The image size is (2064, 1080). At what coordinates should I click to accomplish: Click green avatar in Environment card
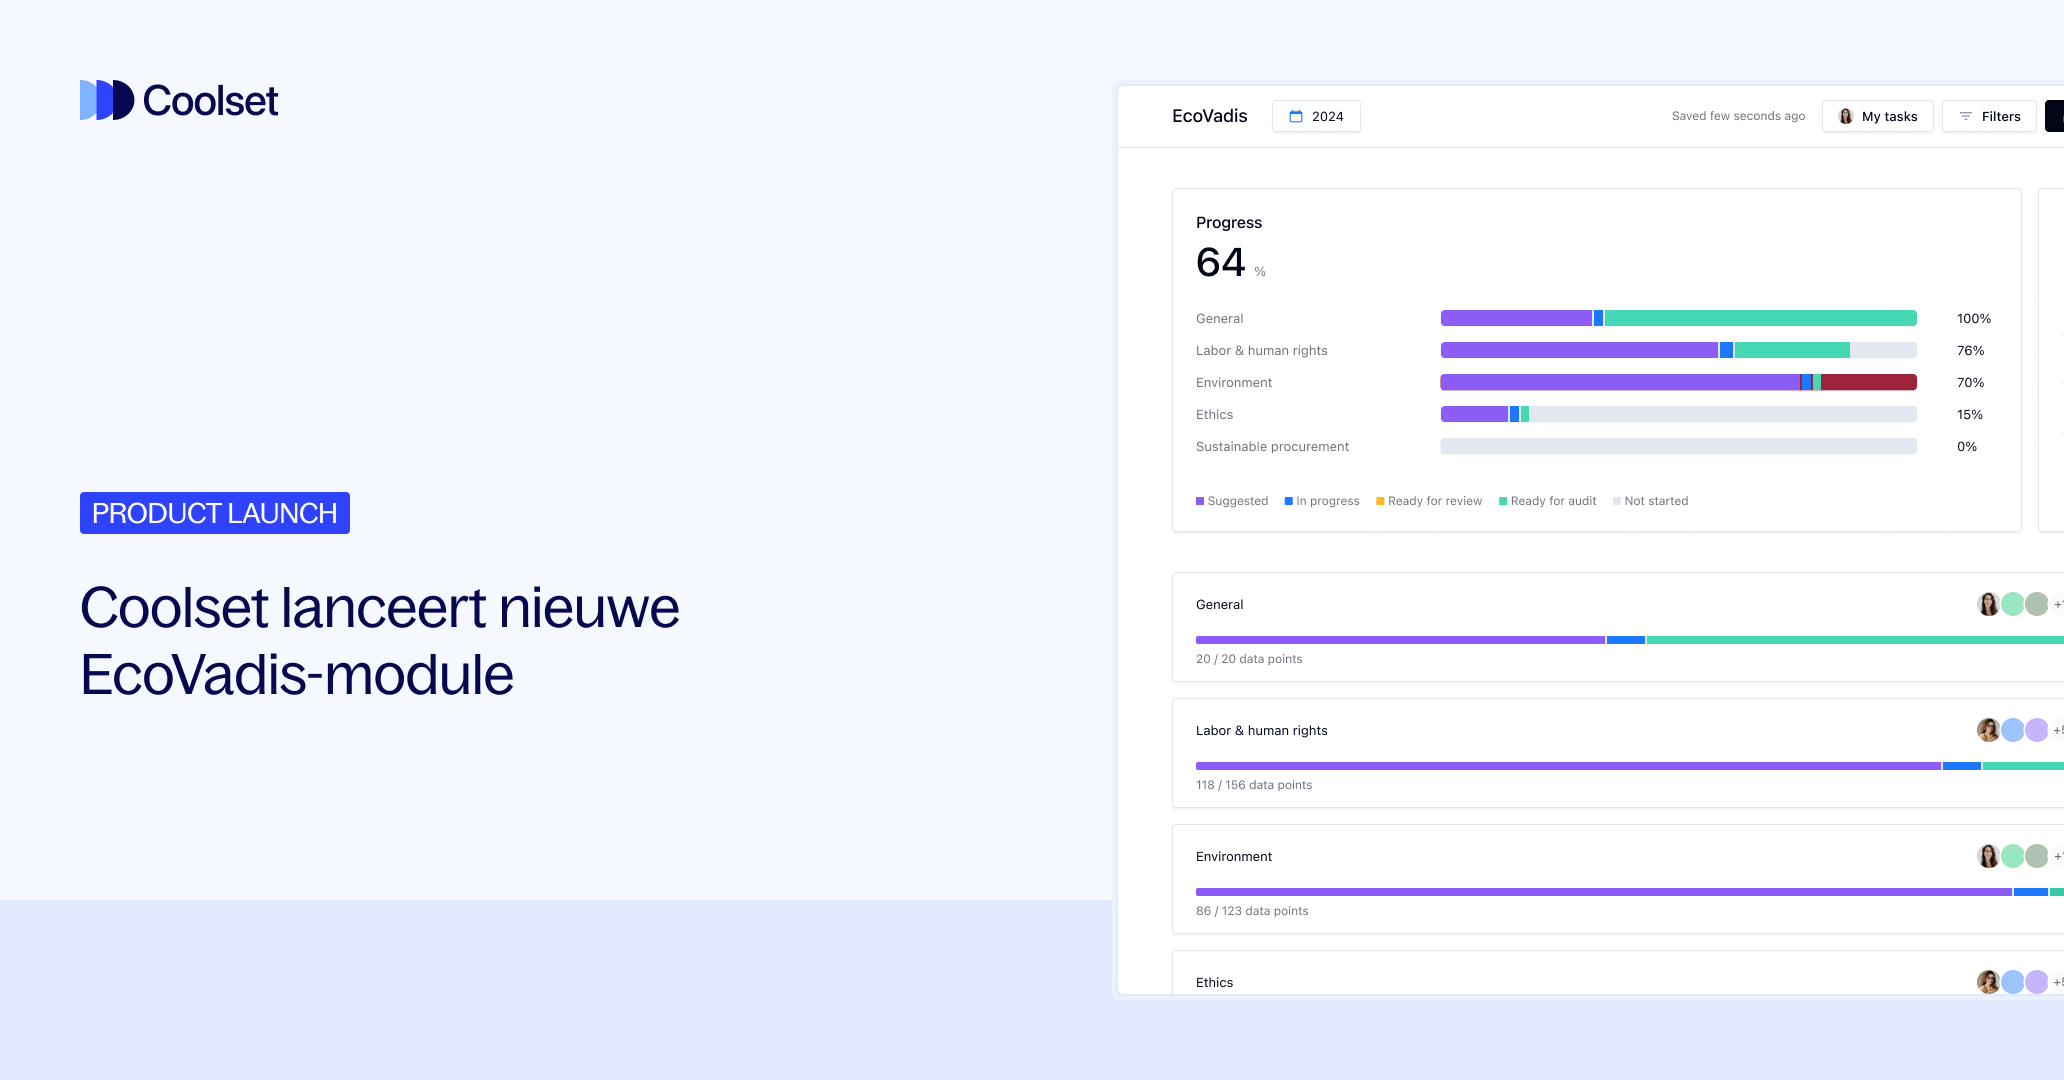2012,856
